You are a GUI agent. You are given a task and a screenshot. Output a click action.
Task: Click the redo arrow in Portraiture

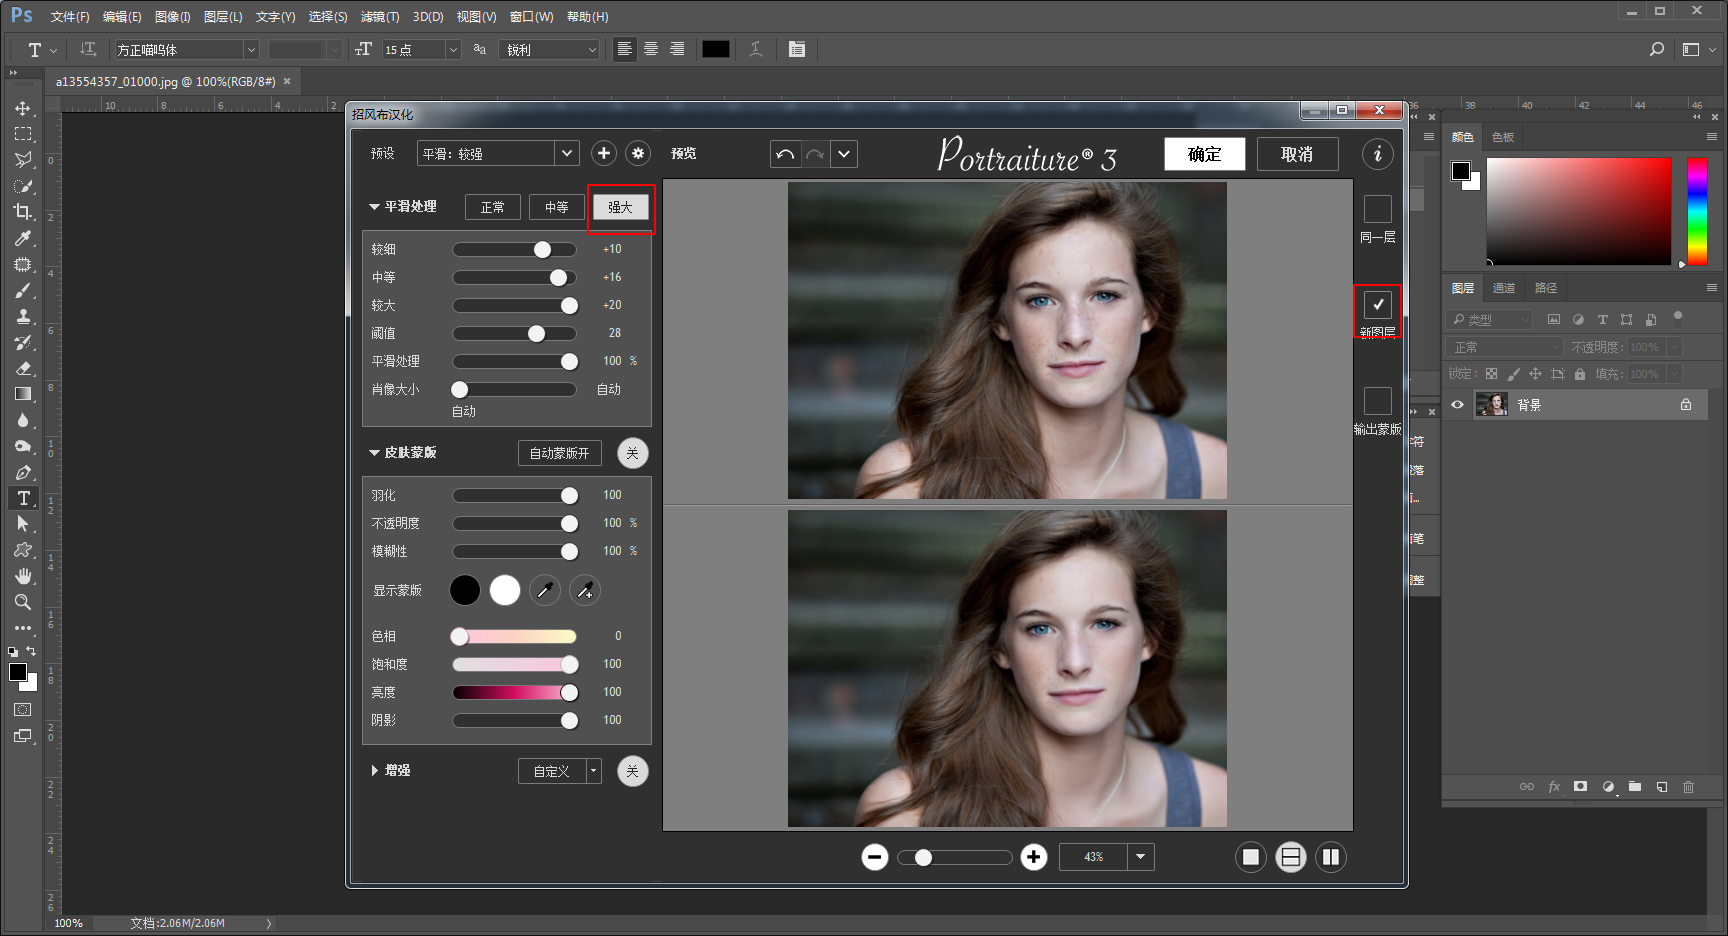(815, 154)
